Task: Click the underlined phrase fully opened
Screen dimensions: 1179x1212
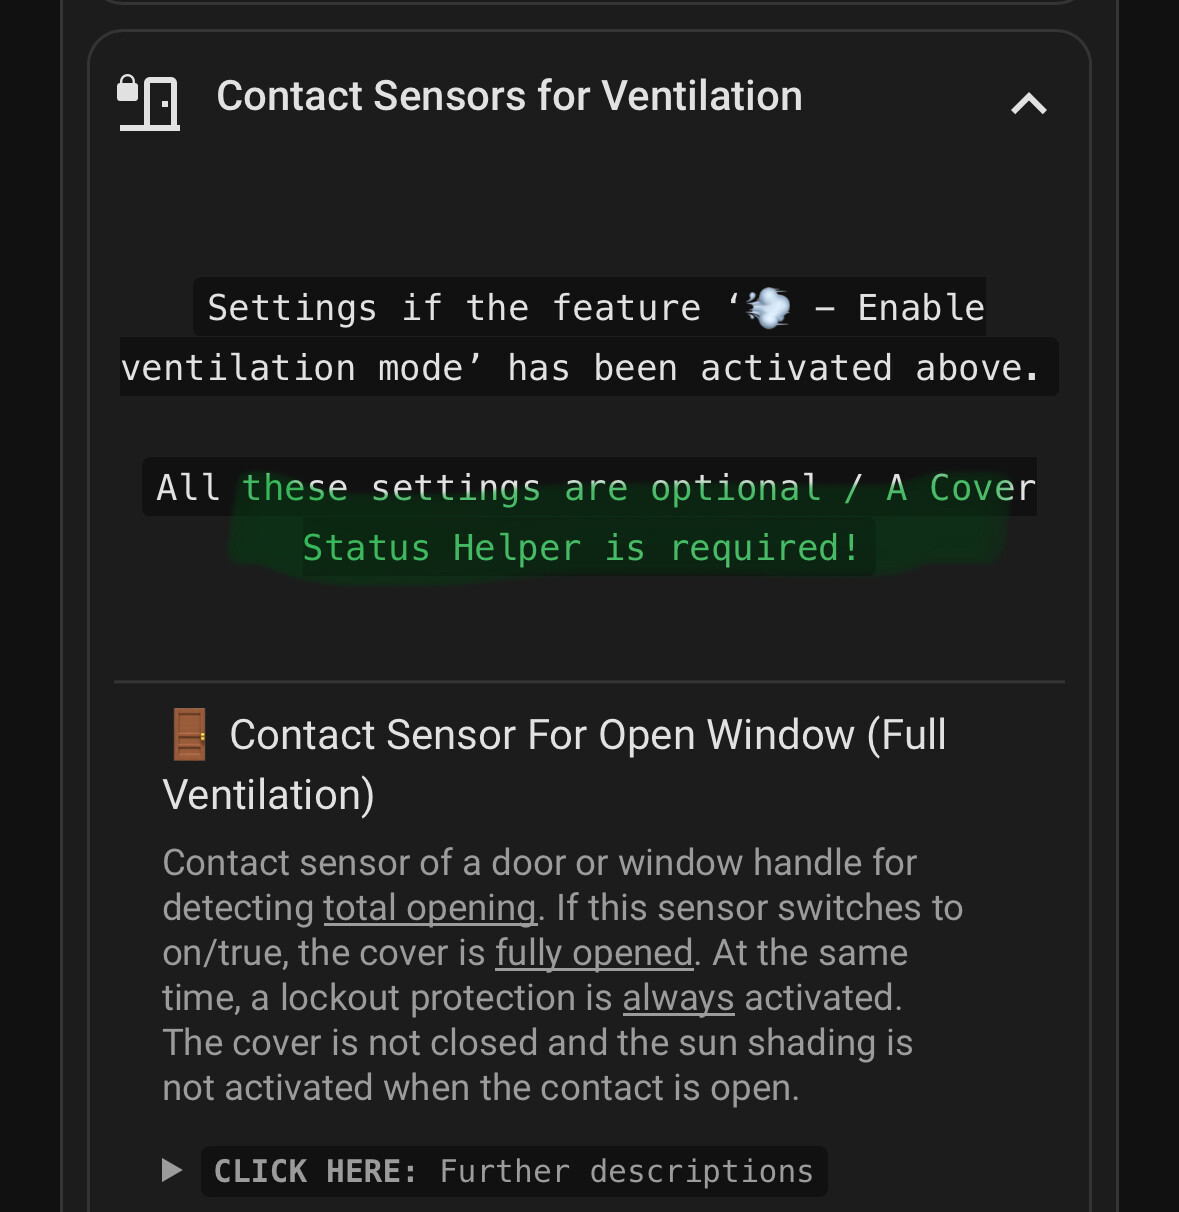Action: (x=594, y=952)
